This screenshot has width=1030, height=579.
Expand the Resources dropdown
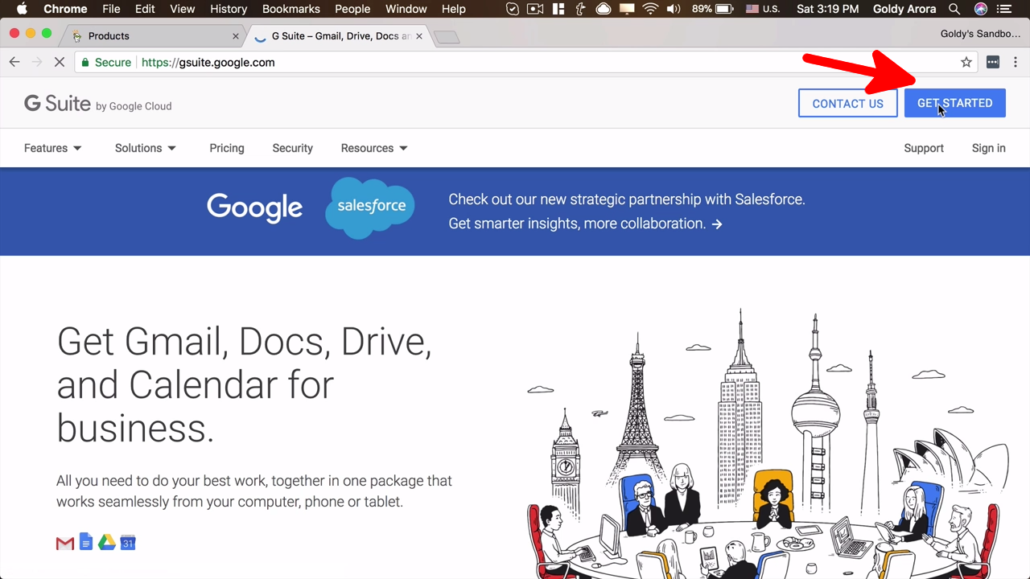pos(374,148)
